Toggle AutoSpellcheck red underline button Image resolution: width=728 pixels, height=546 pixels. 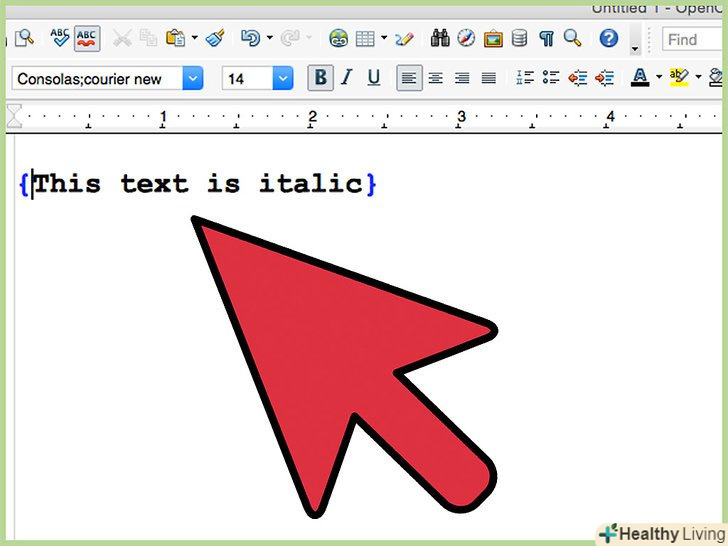click(87, 39)
